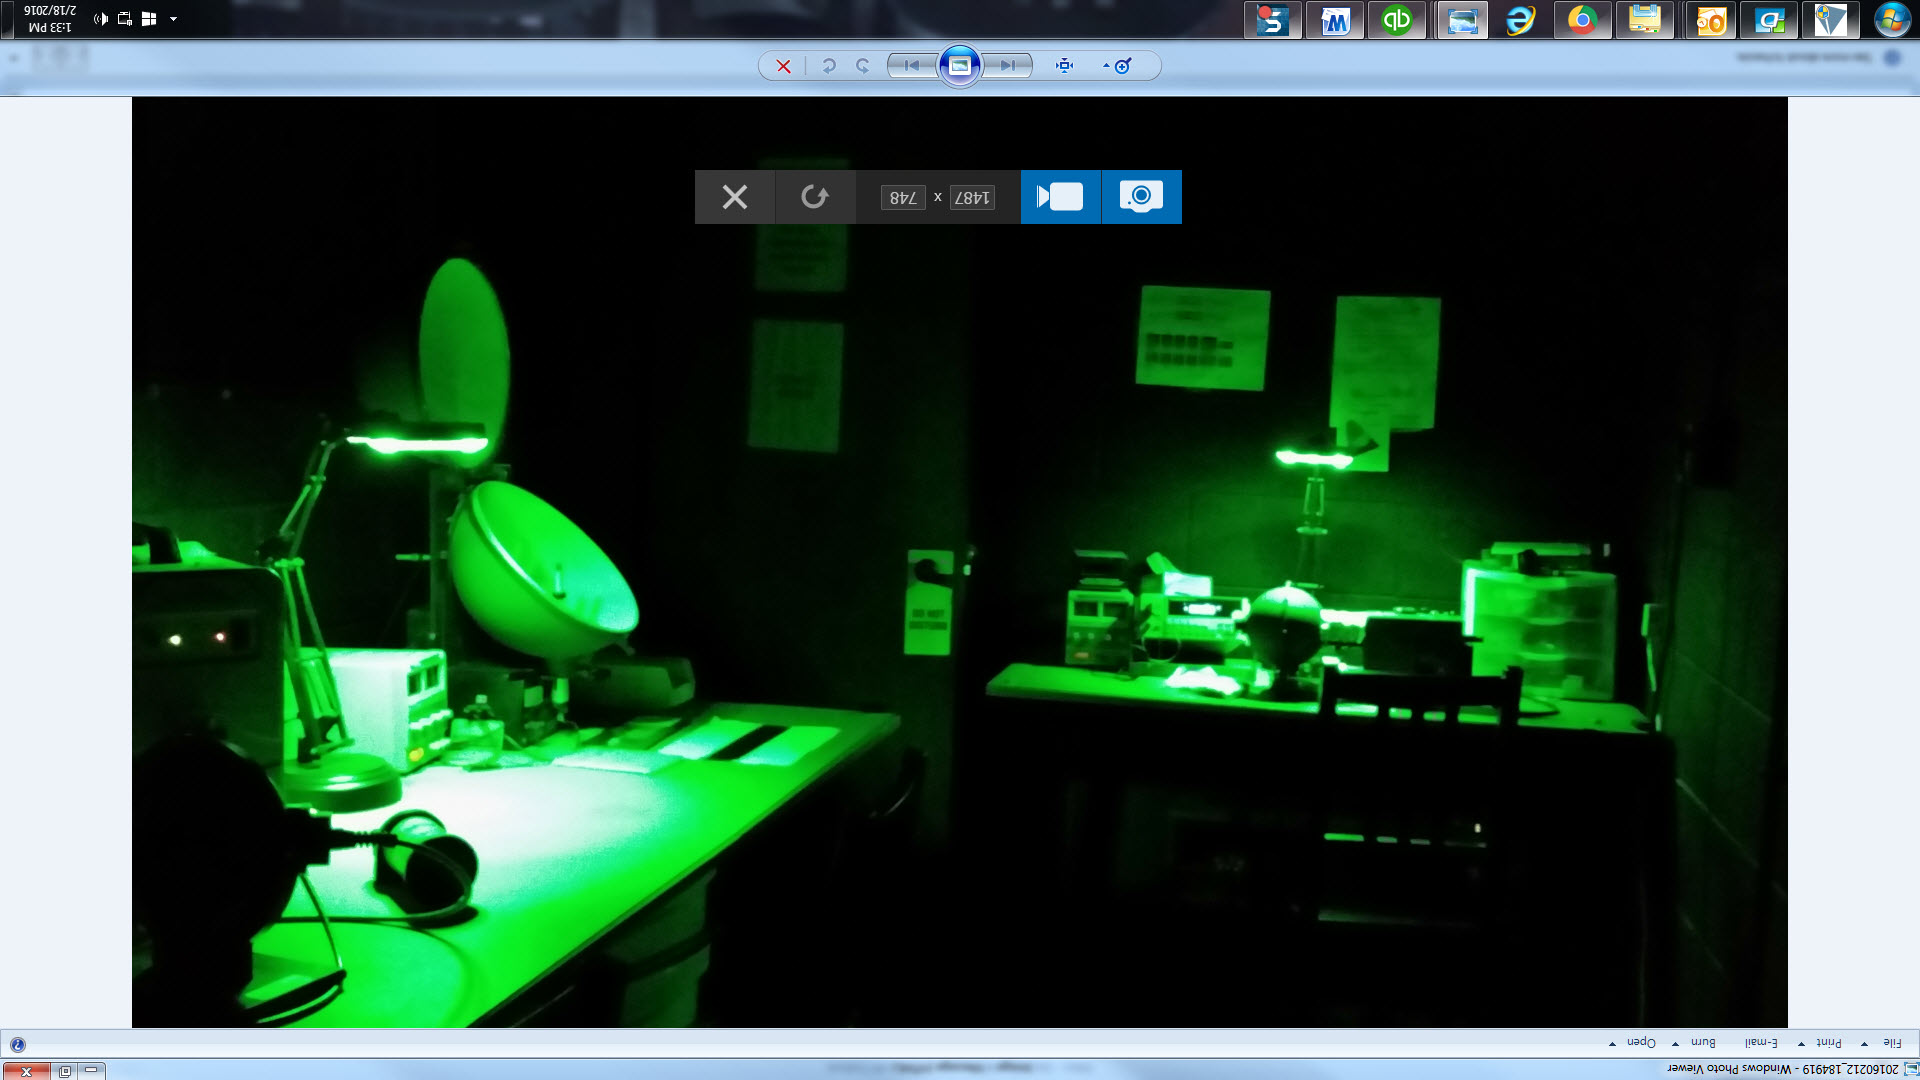This screenshot has height=1080, width=1920.
Task: Go to the previous photo
Action: click(x=1008, y=66)
